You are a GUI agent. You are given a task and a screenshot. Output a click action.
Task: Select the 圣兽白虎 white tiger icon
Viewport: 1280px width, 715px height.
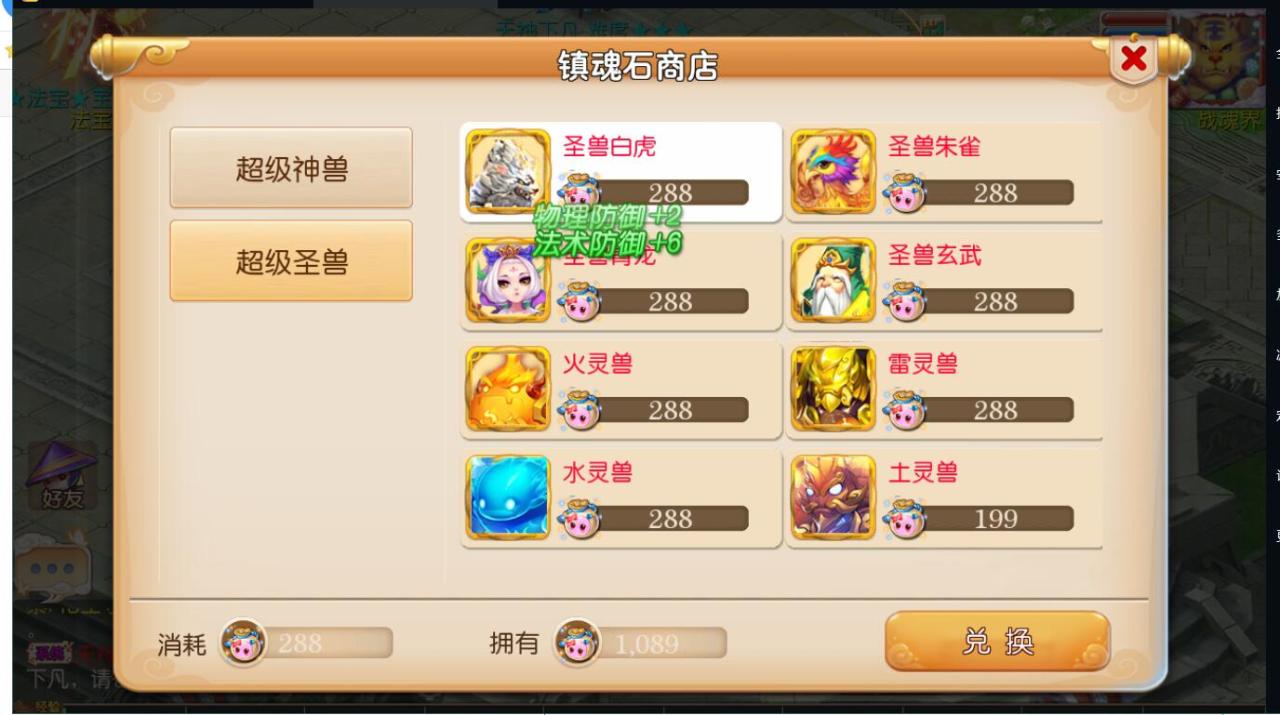coord(508,171)
